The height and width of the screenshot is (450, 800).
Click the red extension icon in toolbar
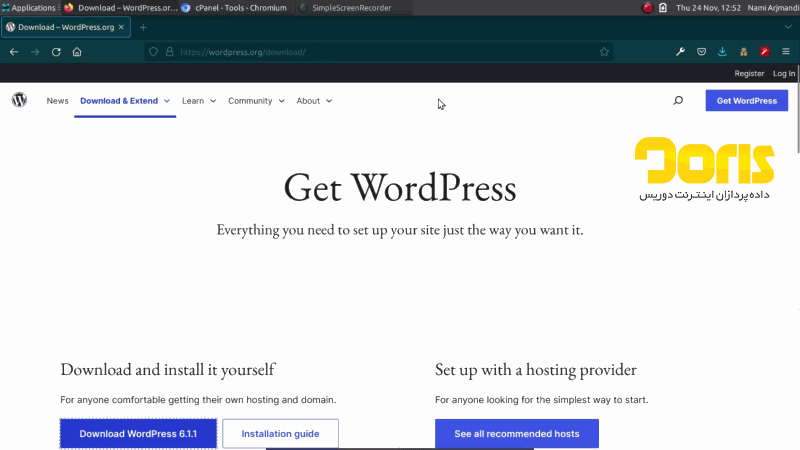click(x=764, y=52)
